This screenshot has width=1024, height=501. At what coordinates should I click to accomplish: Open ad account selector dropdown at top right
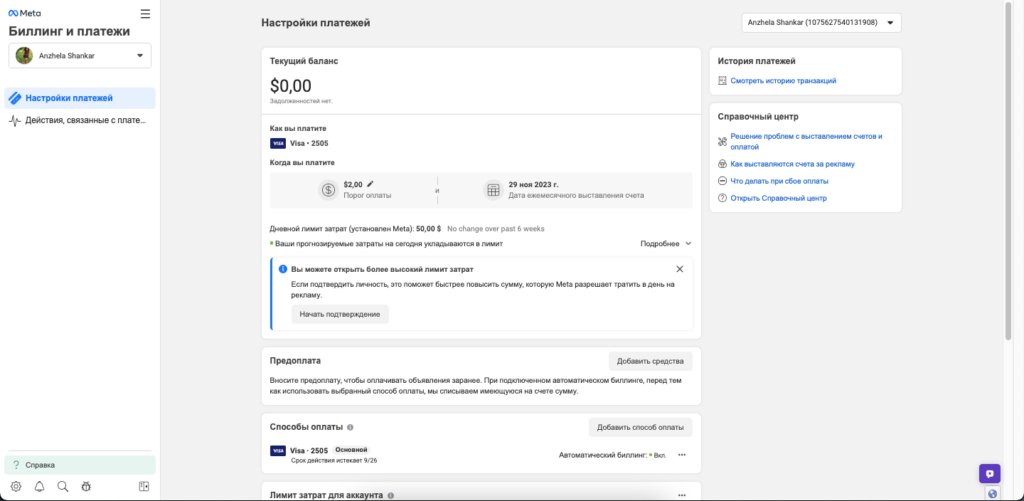pyautogui.click(x=822, y=23)
